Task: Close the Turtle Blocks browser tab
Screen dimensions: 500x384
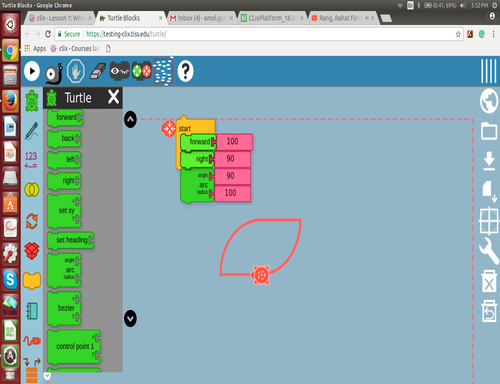Action: click(160, 18)
